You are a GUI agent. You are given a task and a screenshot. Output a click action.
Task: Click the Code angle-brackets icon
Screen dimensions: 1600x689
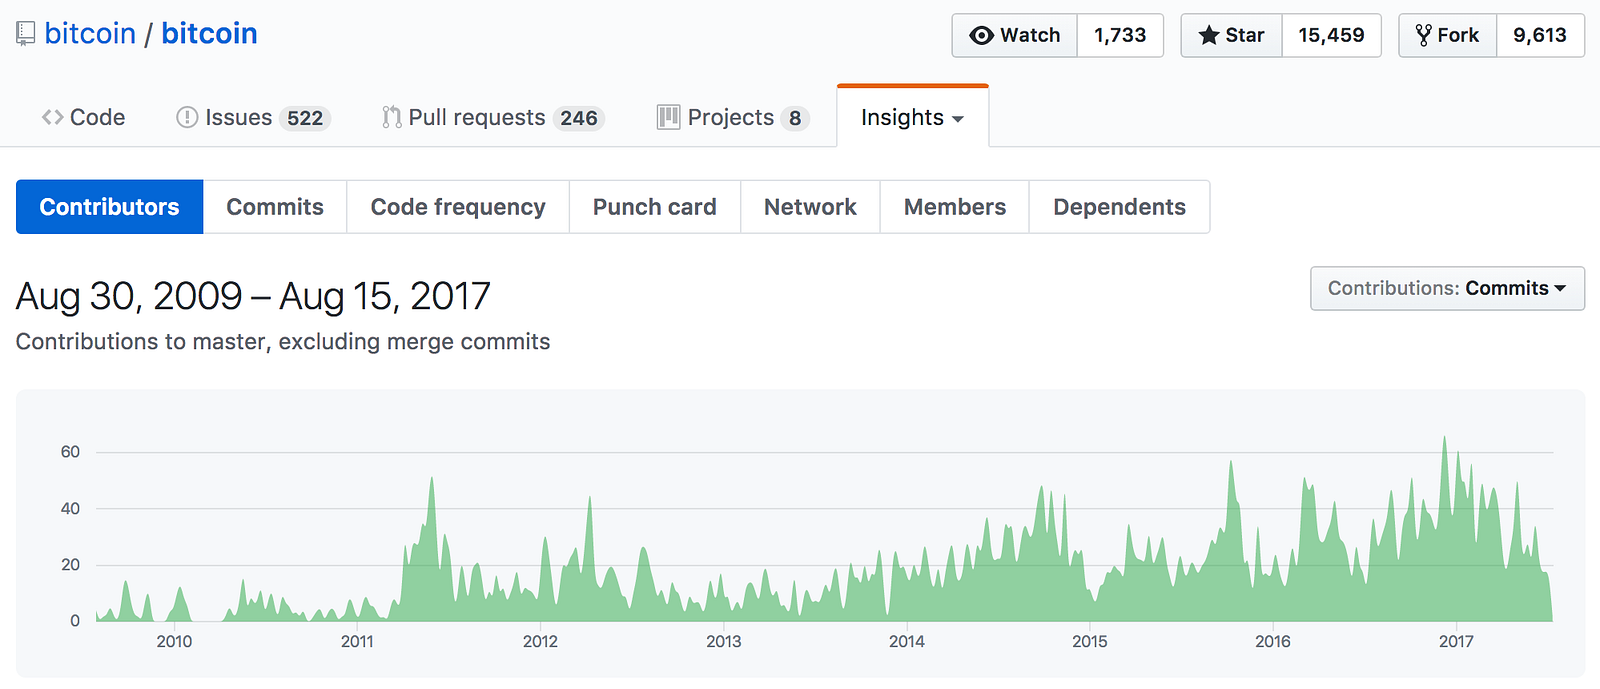53,117
